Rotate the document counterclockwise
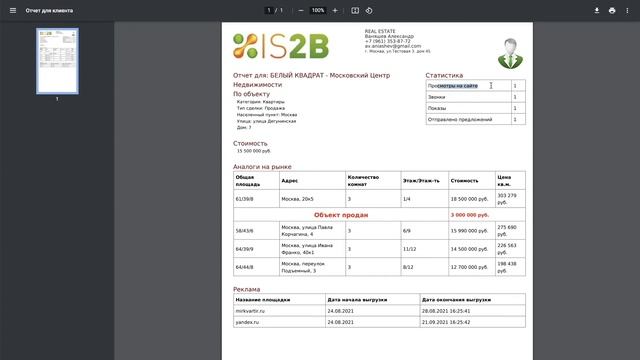 pos(369,11)
